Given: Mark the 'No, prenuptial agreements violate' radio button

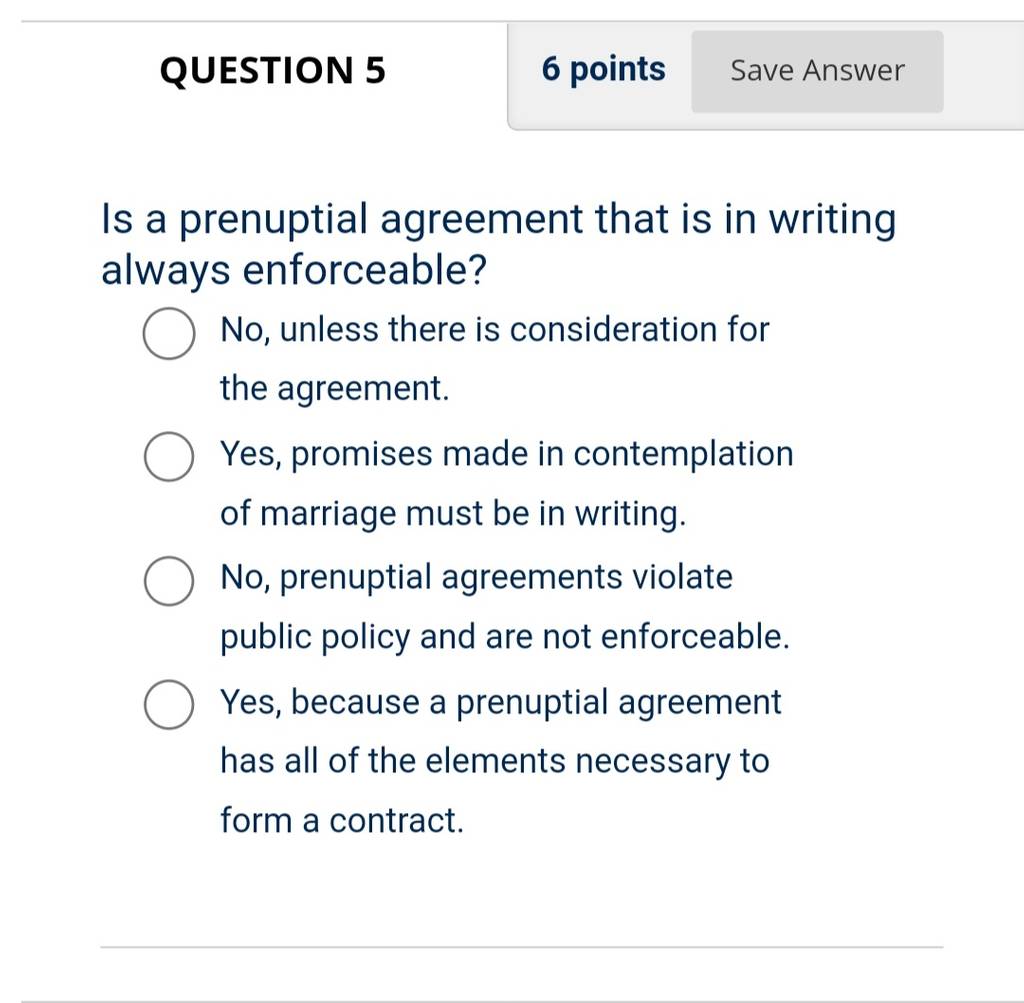Looking at the screenshot, I should point(168,581).
